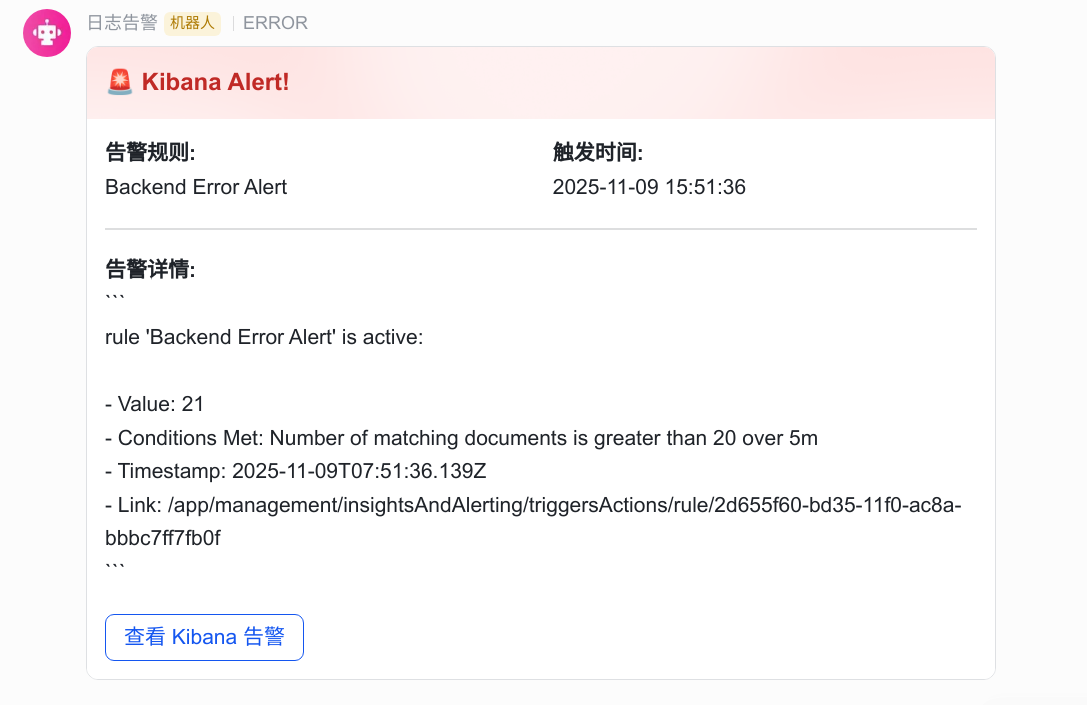Click the 告警规则 field label
Image resolution: width=1087 pixels, height=705 pixels.
(x=150, y=152)
